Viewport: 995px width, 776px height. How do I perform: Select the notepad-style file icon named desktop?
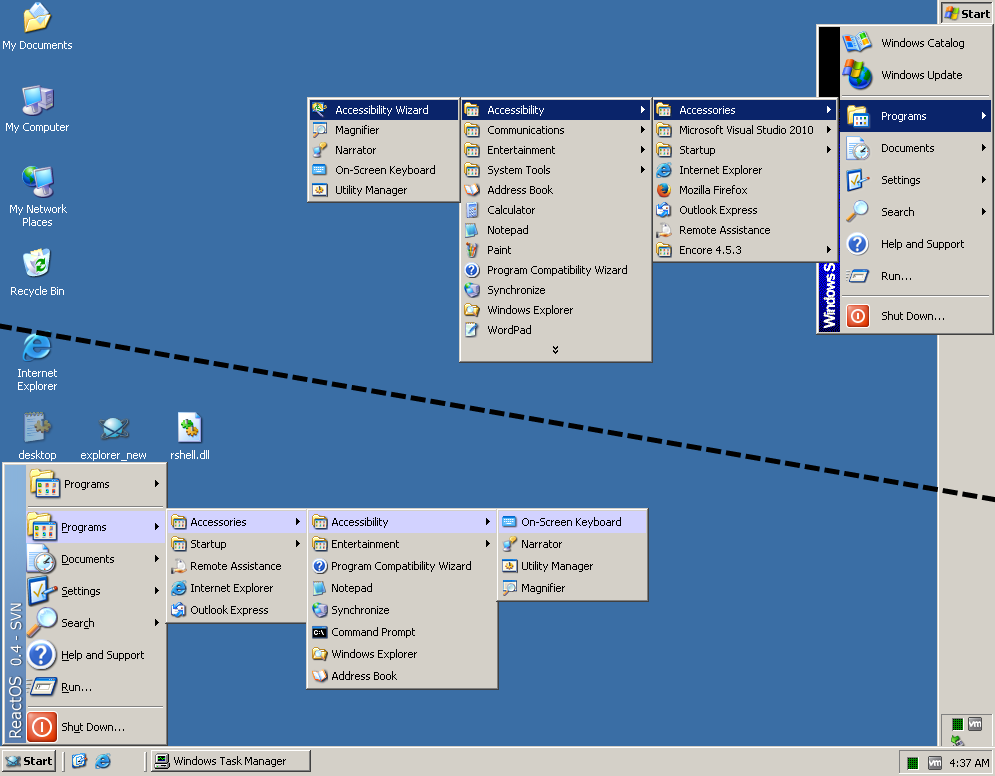pyautogui.click(x=37, y=437)
